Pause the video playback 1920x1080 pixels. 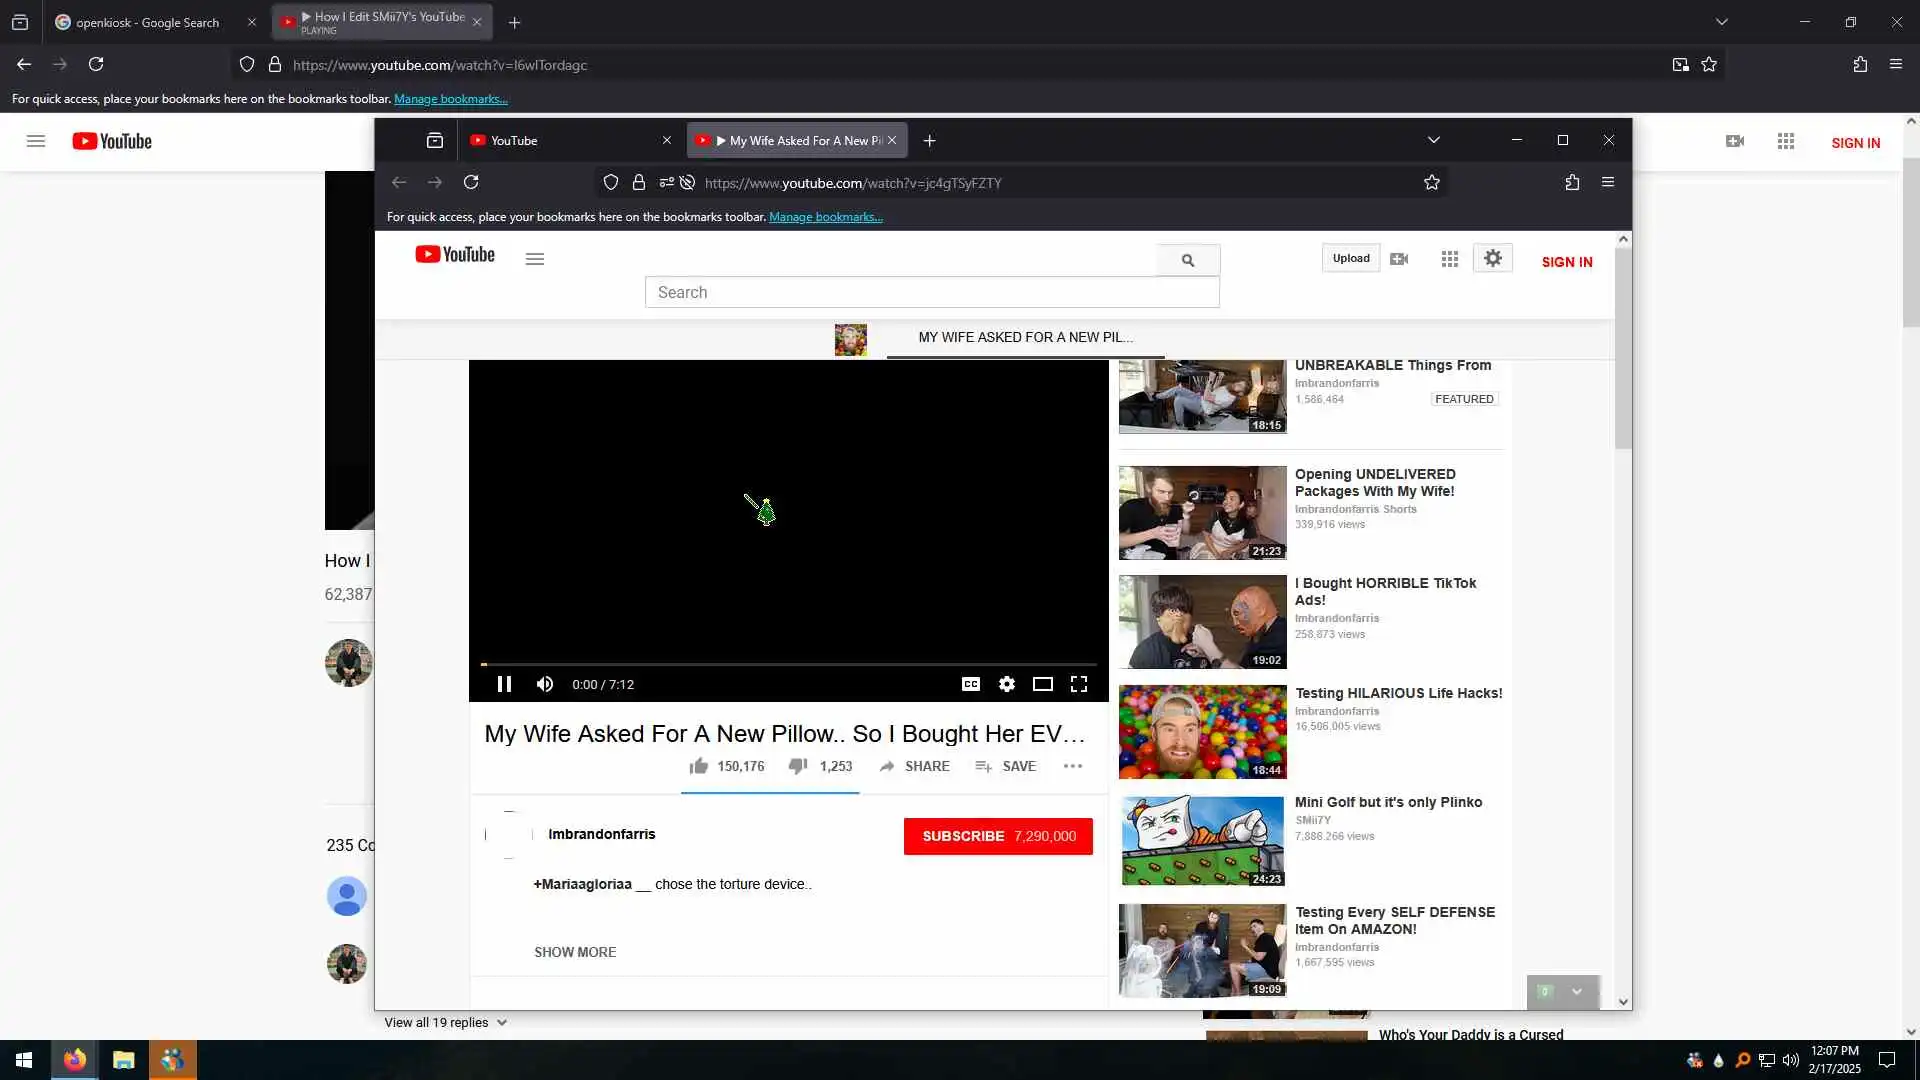tap(504, 684)
